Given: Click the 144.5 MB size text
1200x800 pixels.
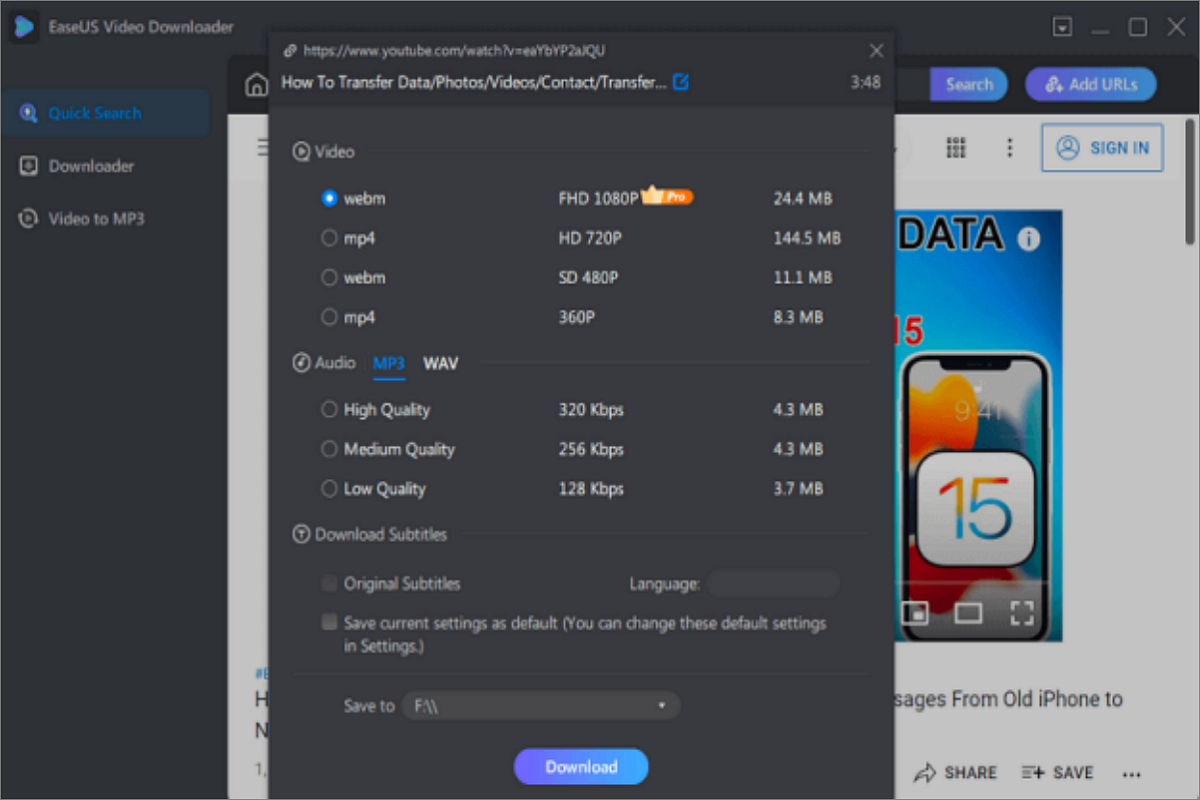Looking at the screenshot, I should point(807,238).
